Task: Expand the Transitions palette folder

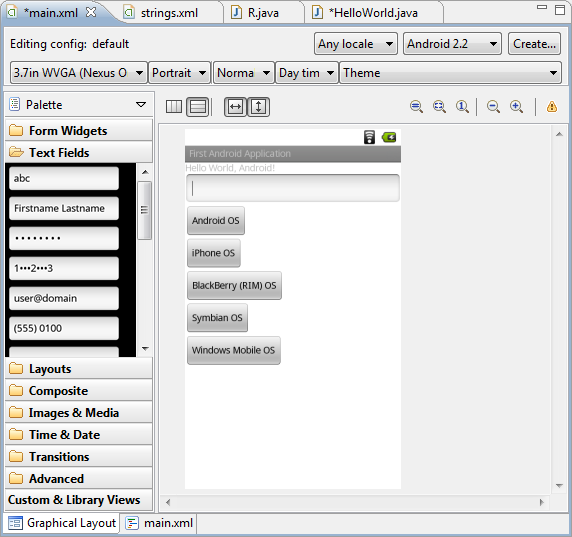Action: (79, 457)
